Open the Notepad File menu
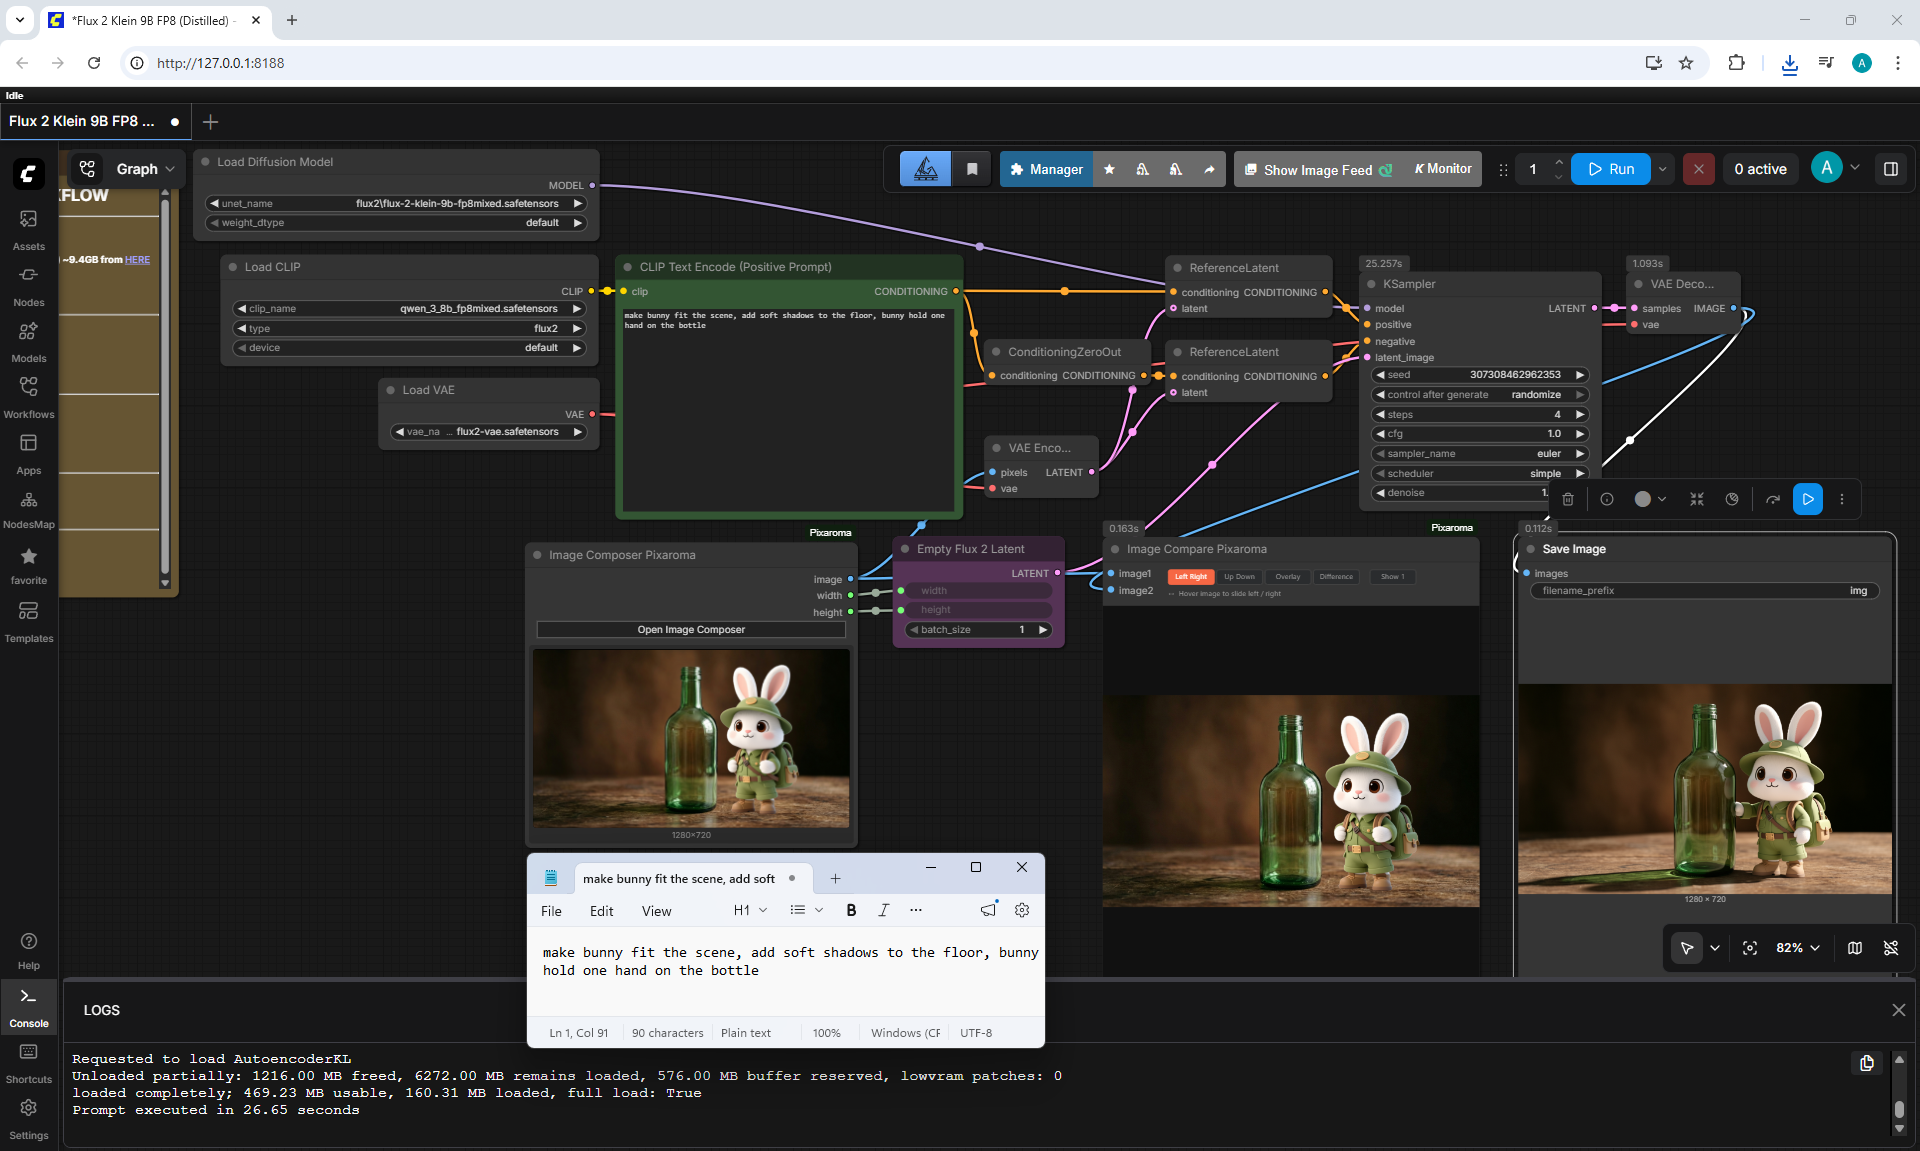1920x1151 pixels. pyautogui.click(x=551, y=910)
